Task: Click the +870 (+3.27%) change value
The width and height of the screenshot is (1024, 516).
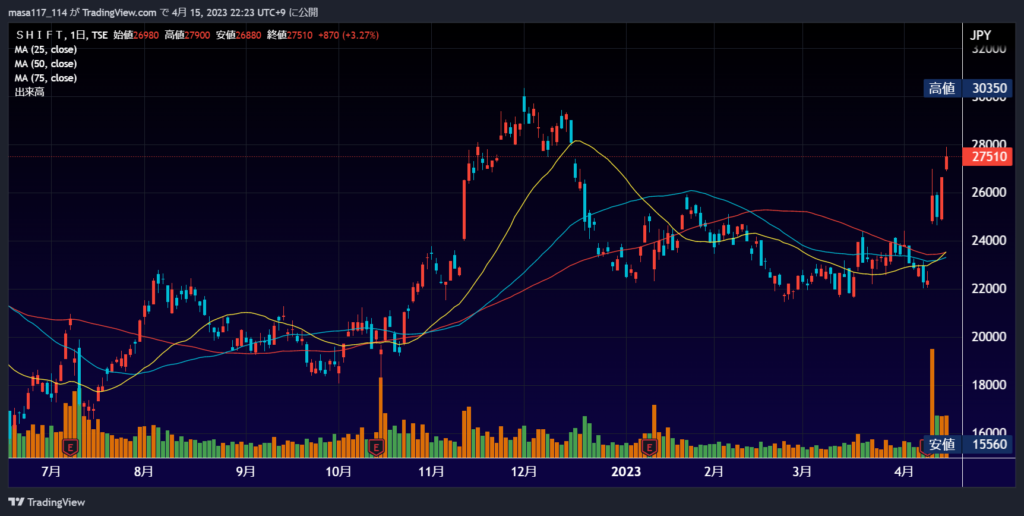Action: pos(348,35)
